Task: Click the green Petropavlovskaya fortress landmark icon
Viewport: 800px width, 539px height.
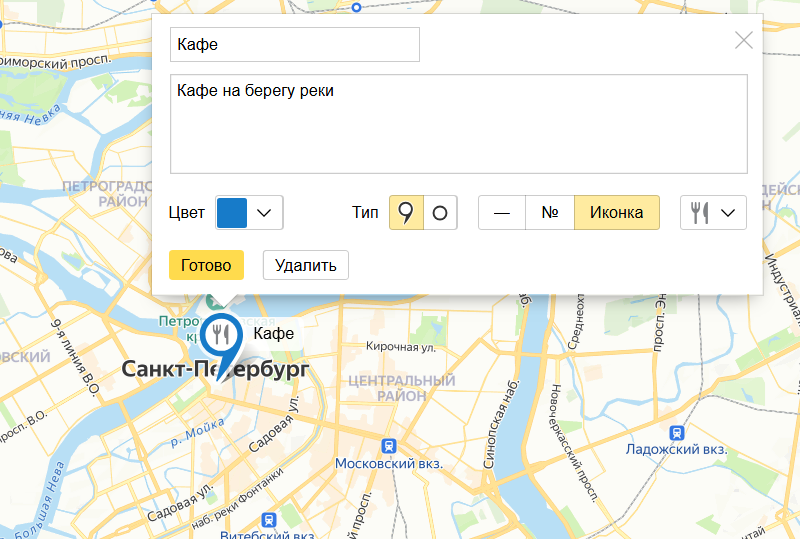Action: coord(213,301)
